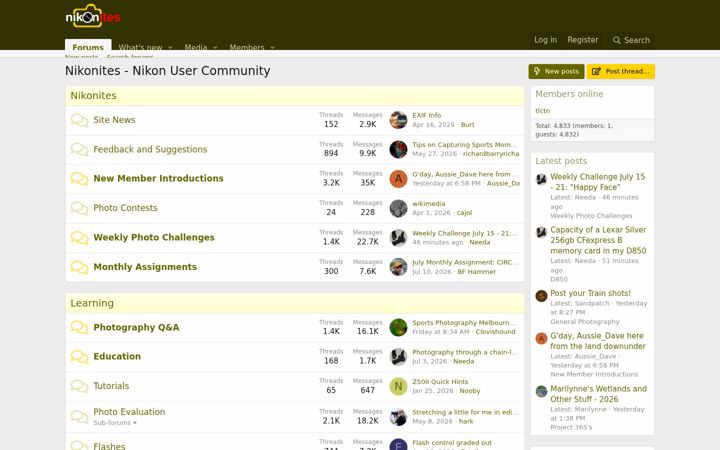
Task: Open the Members tab
Action: tap(247, 47)
